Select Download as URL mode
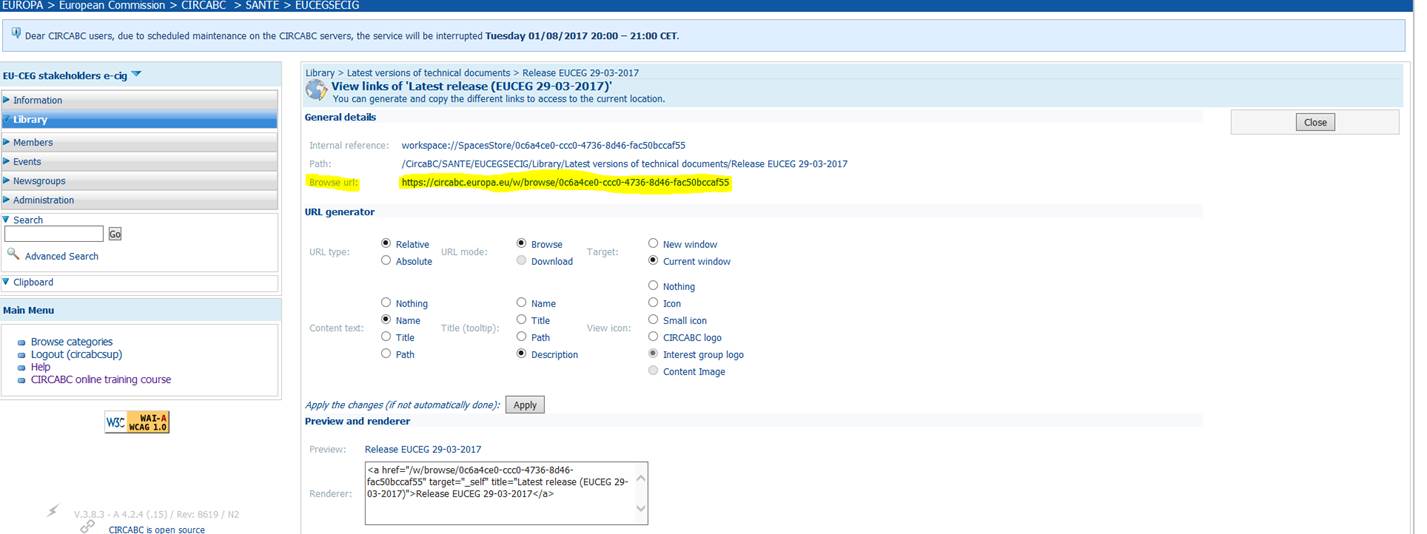 click(521, 260)
